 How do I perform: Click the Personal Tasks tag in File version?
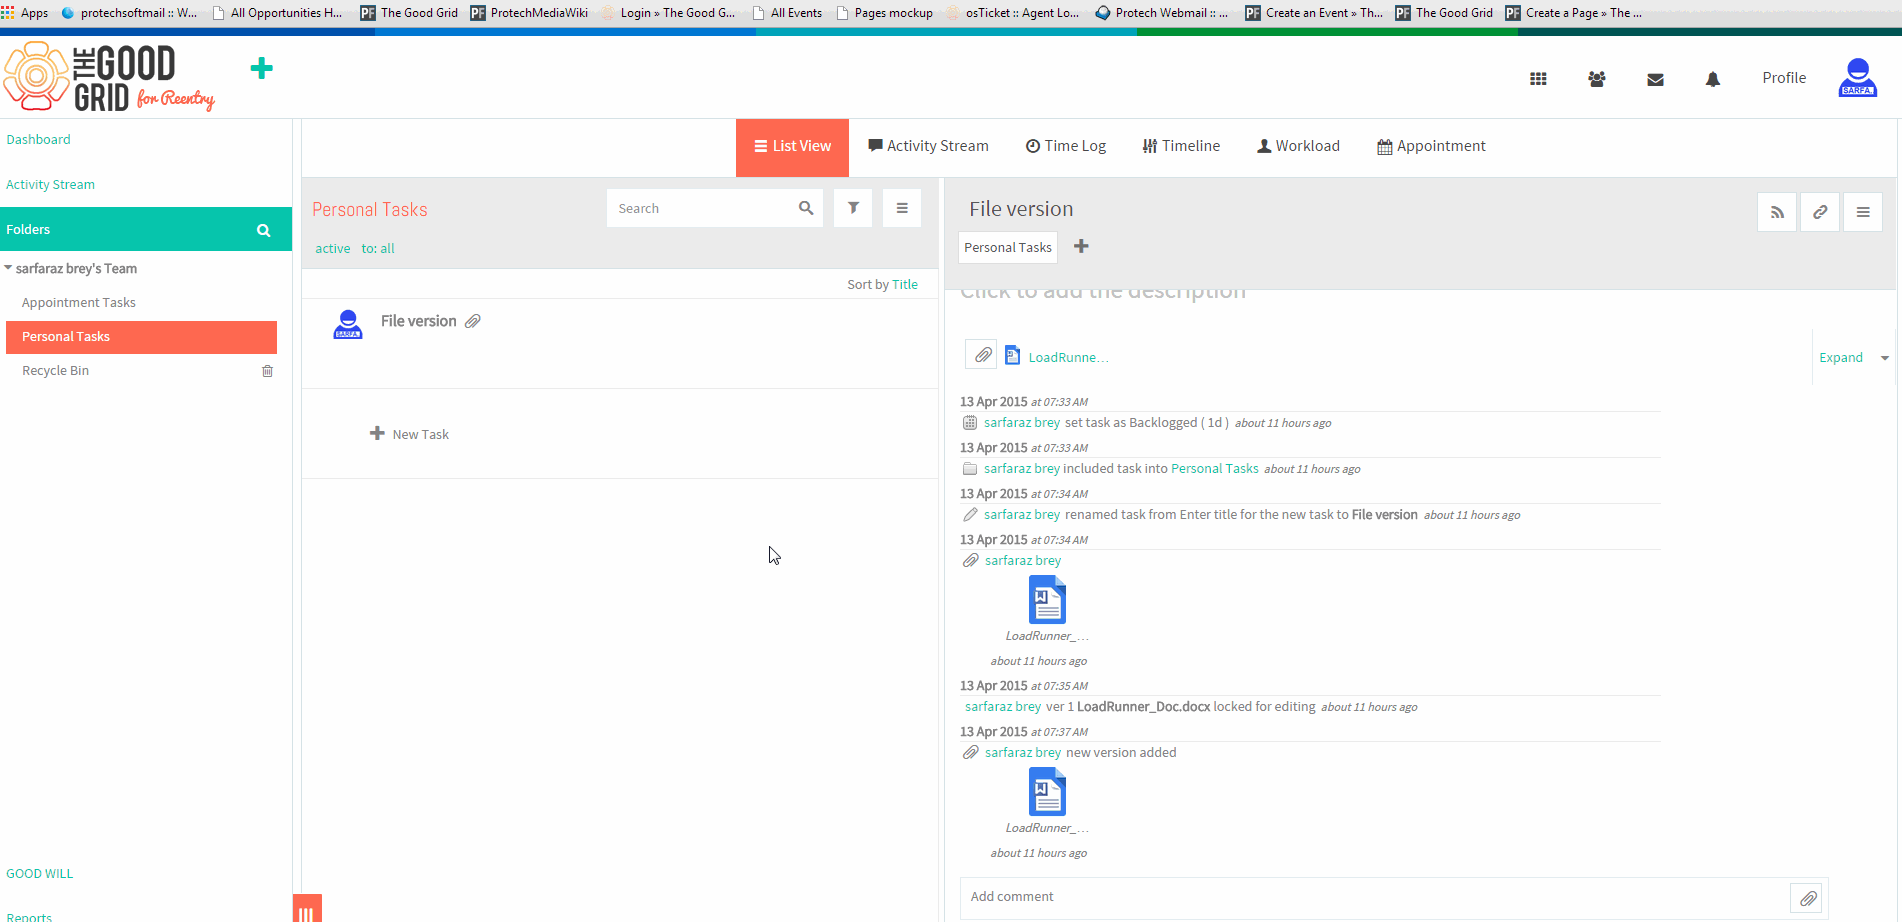click(x=1008, y=247)
